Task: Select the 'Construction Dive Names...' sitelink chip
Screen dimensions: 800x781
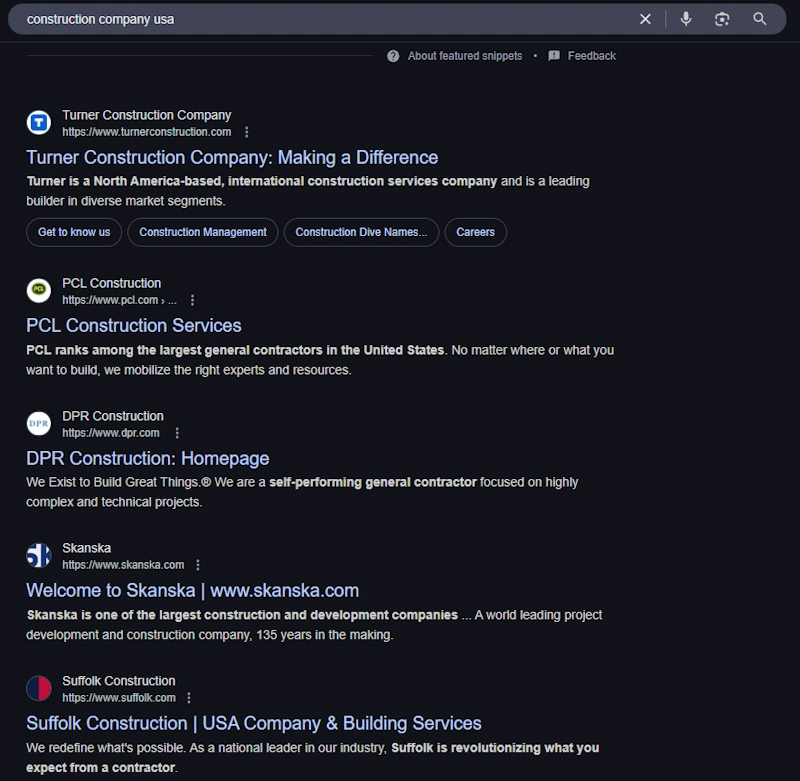Action: pyautogui.click(x=361, y=232)
